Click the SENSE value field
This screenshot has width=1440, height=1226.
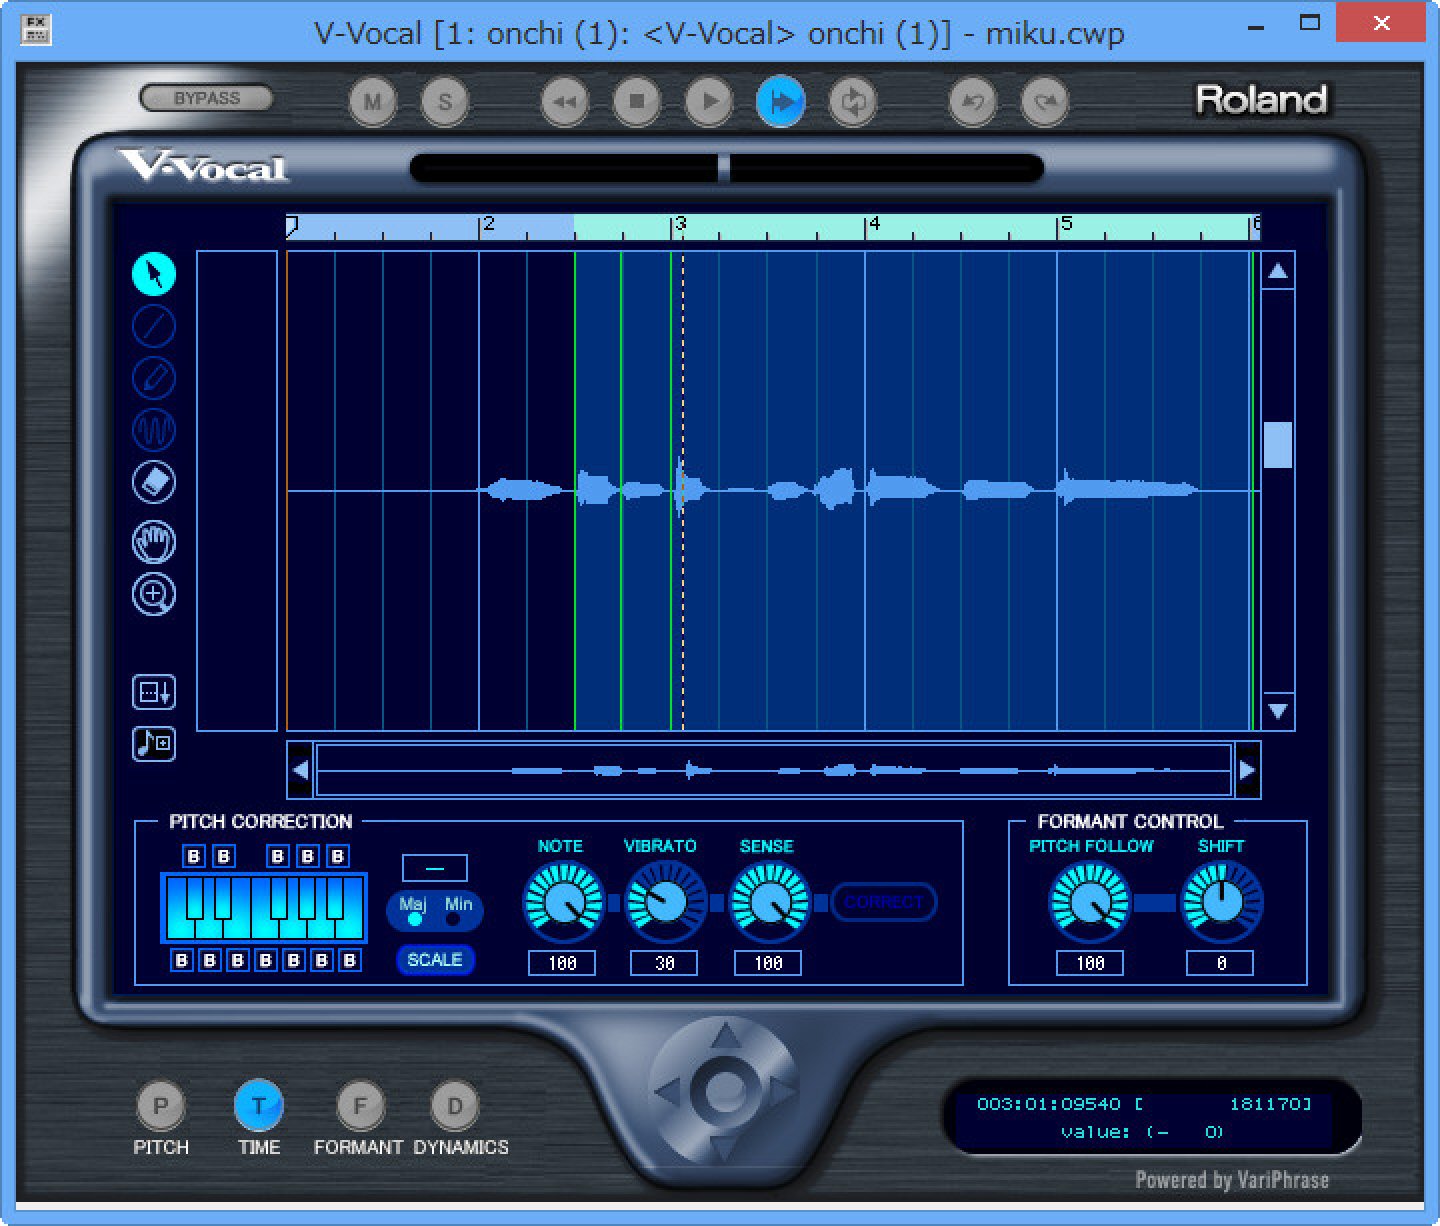[x=769, y=963]
